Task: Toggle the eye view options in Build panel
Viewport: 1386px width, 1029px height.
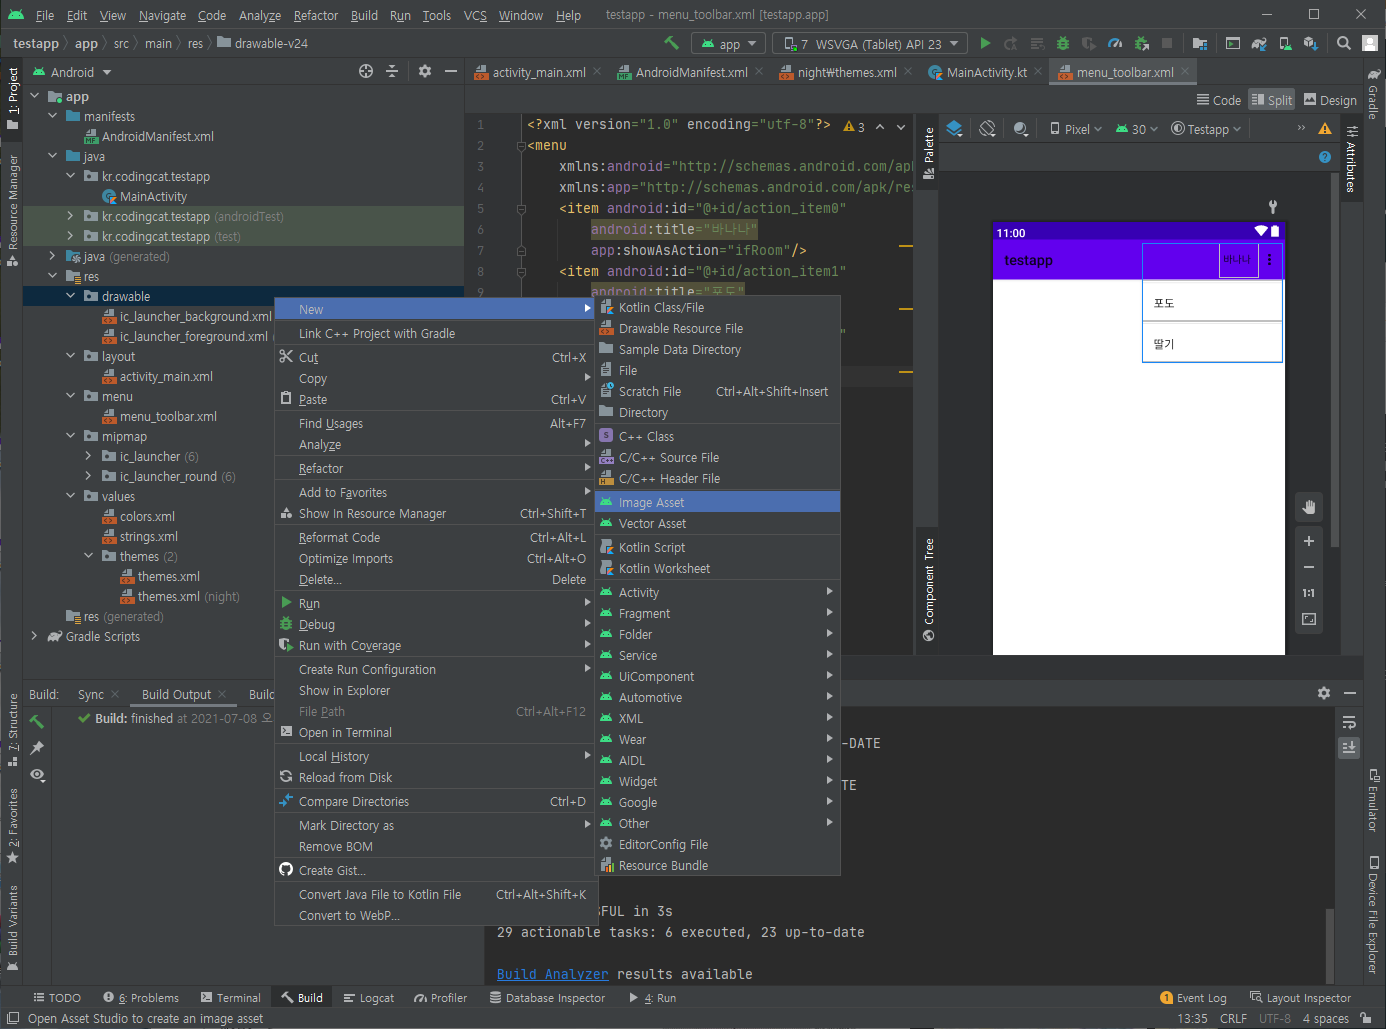Action: point(37,775)
